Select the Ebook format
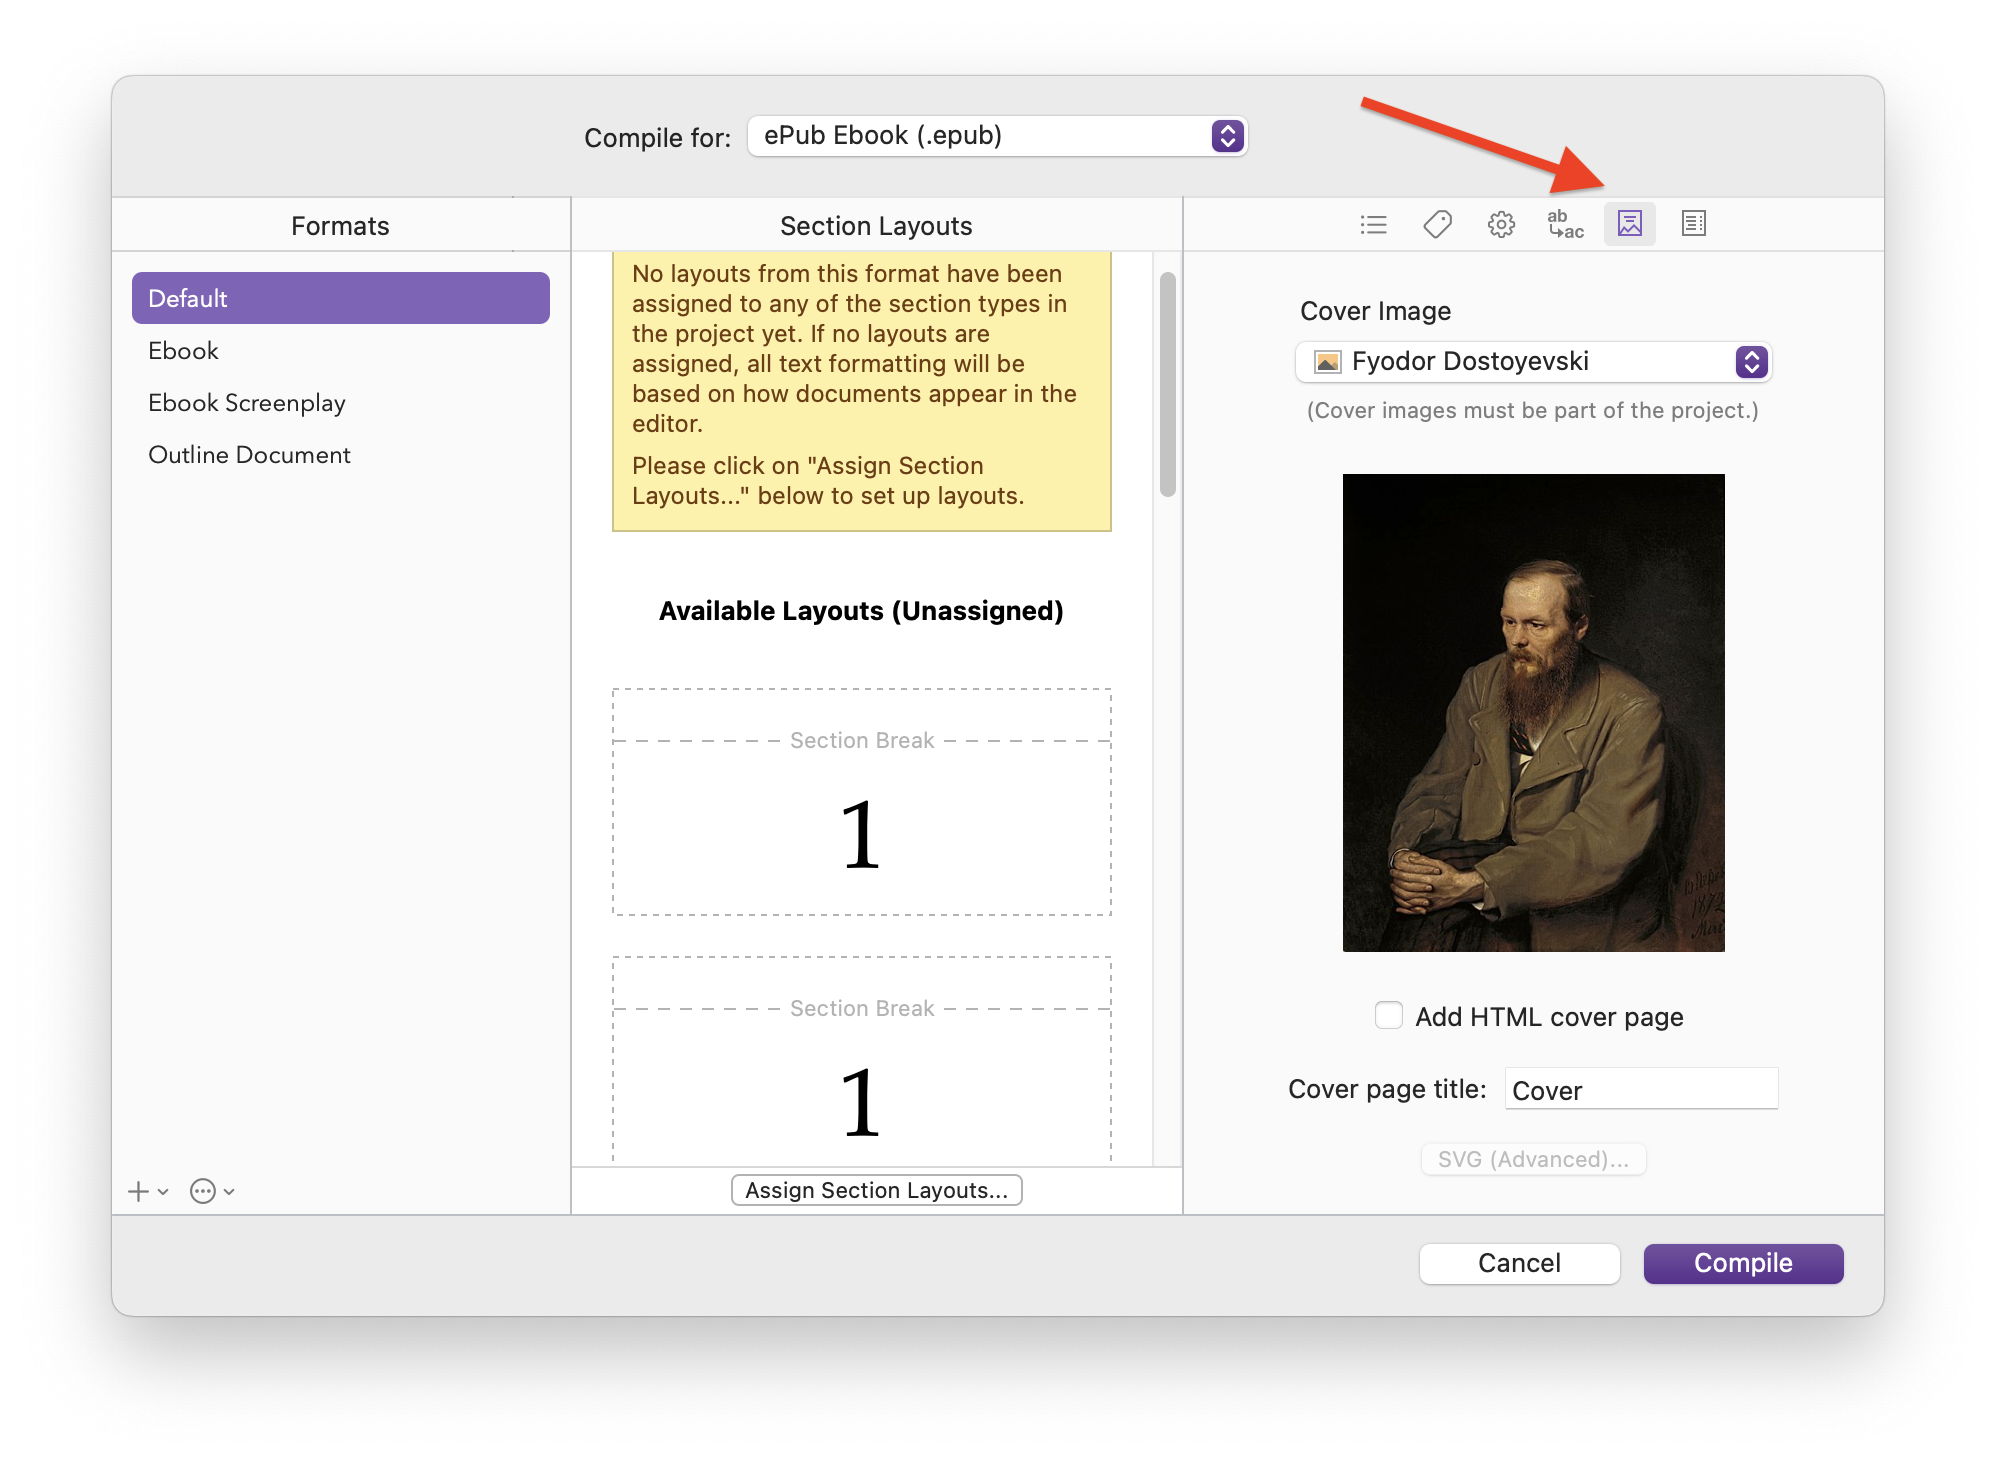This screenshot has width=1996, height=1464. 184,351
